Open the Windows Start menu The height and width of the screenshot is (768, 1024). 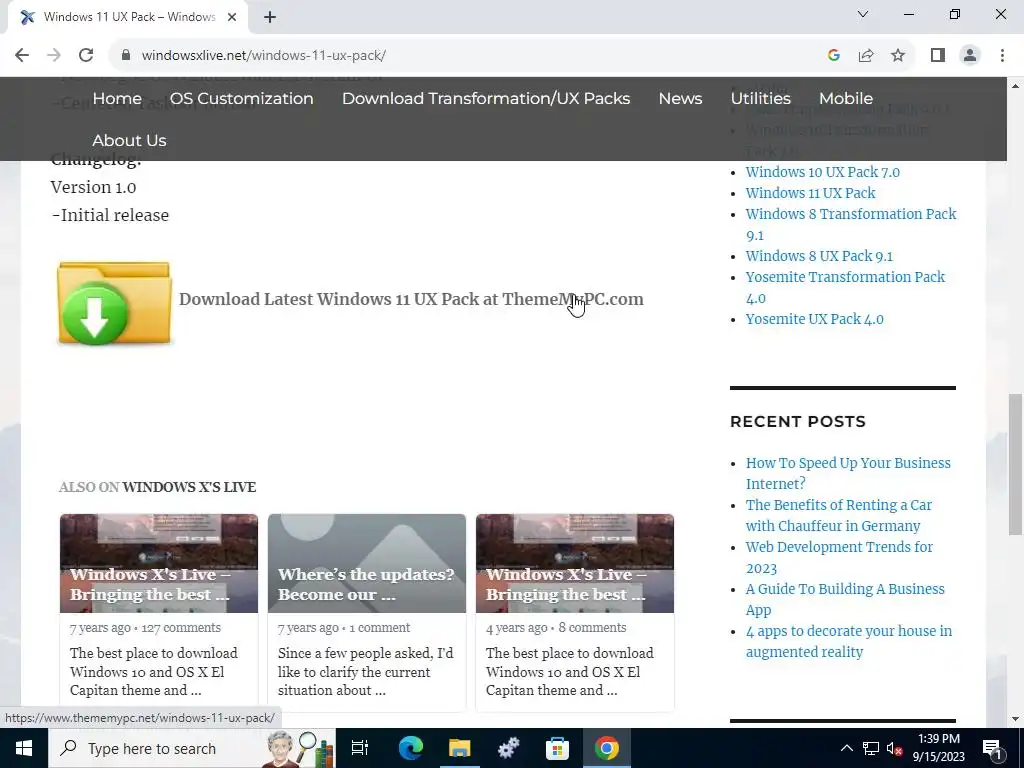coord(24,748)
